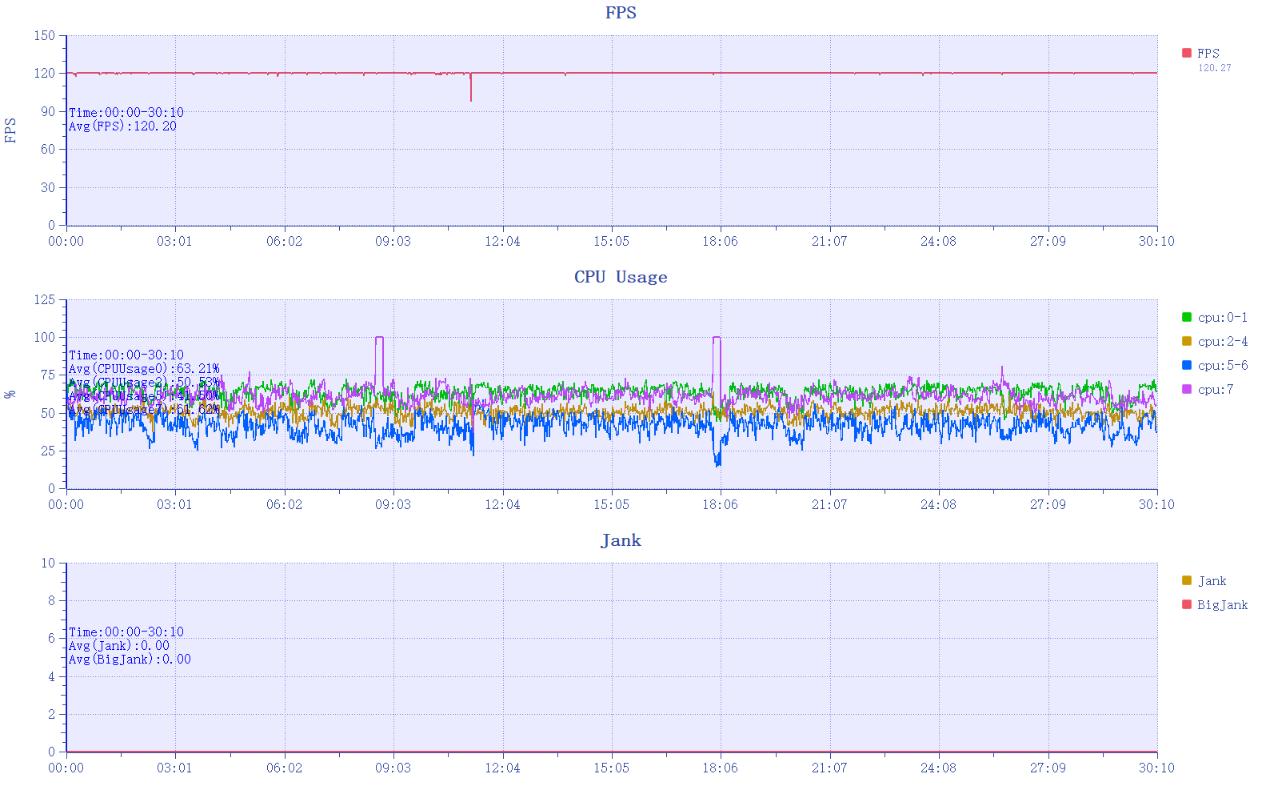Viewport: 1270px width, 790px height.
Task: Click the sharp FPS dip before 12:04
Action: point(471,88)
